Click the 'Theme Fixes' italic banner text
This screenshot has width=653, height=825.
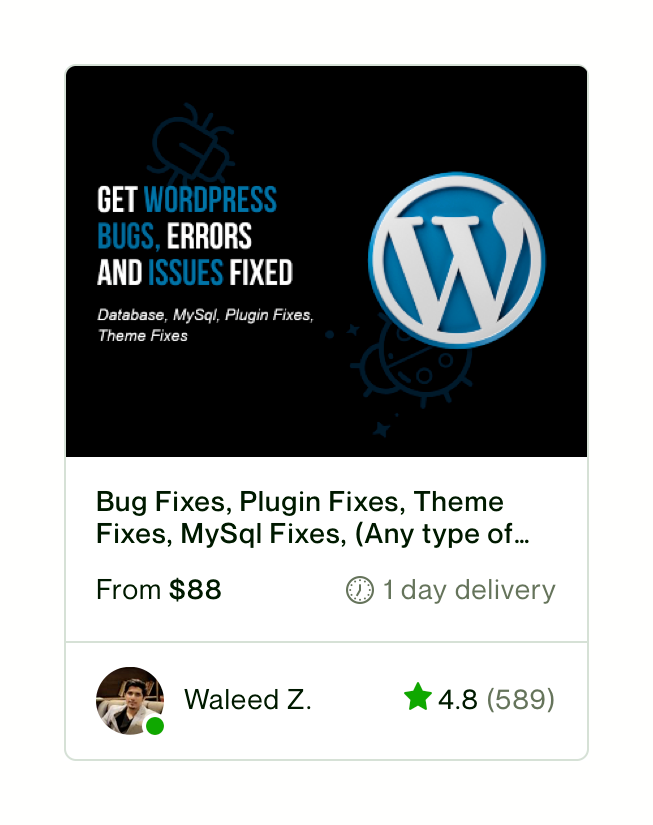point(143,336)
